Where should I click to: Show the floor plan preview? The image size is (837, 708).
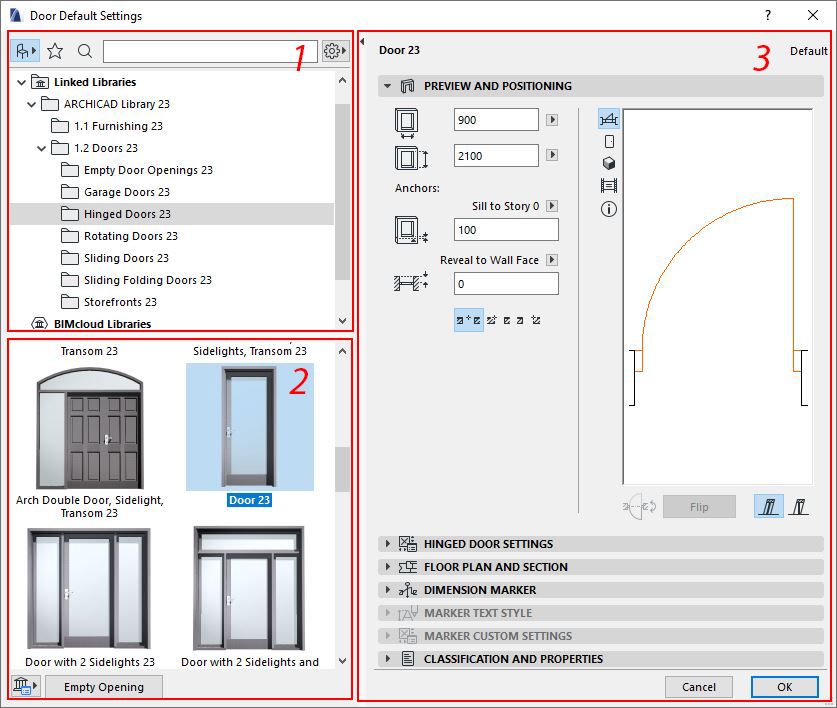(609, 119)
